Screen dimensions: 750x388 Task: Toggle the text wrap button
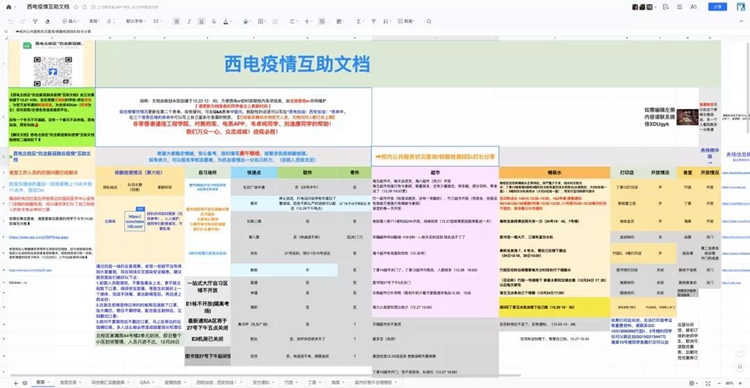point(322,22)
